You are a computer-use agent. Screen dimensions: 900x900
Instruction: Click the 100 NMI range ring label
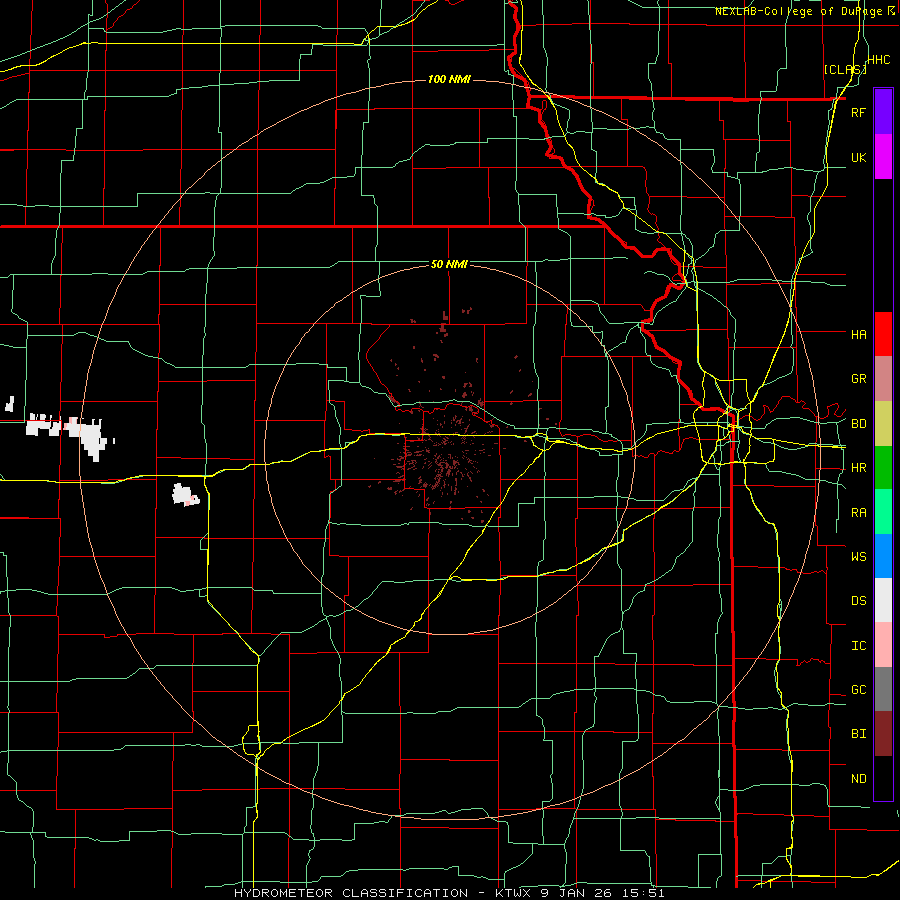click(x=449, y=79)
